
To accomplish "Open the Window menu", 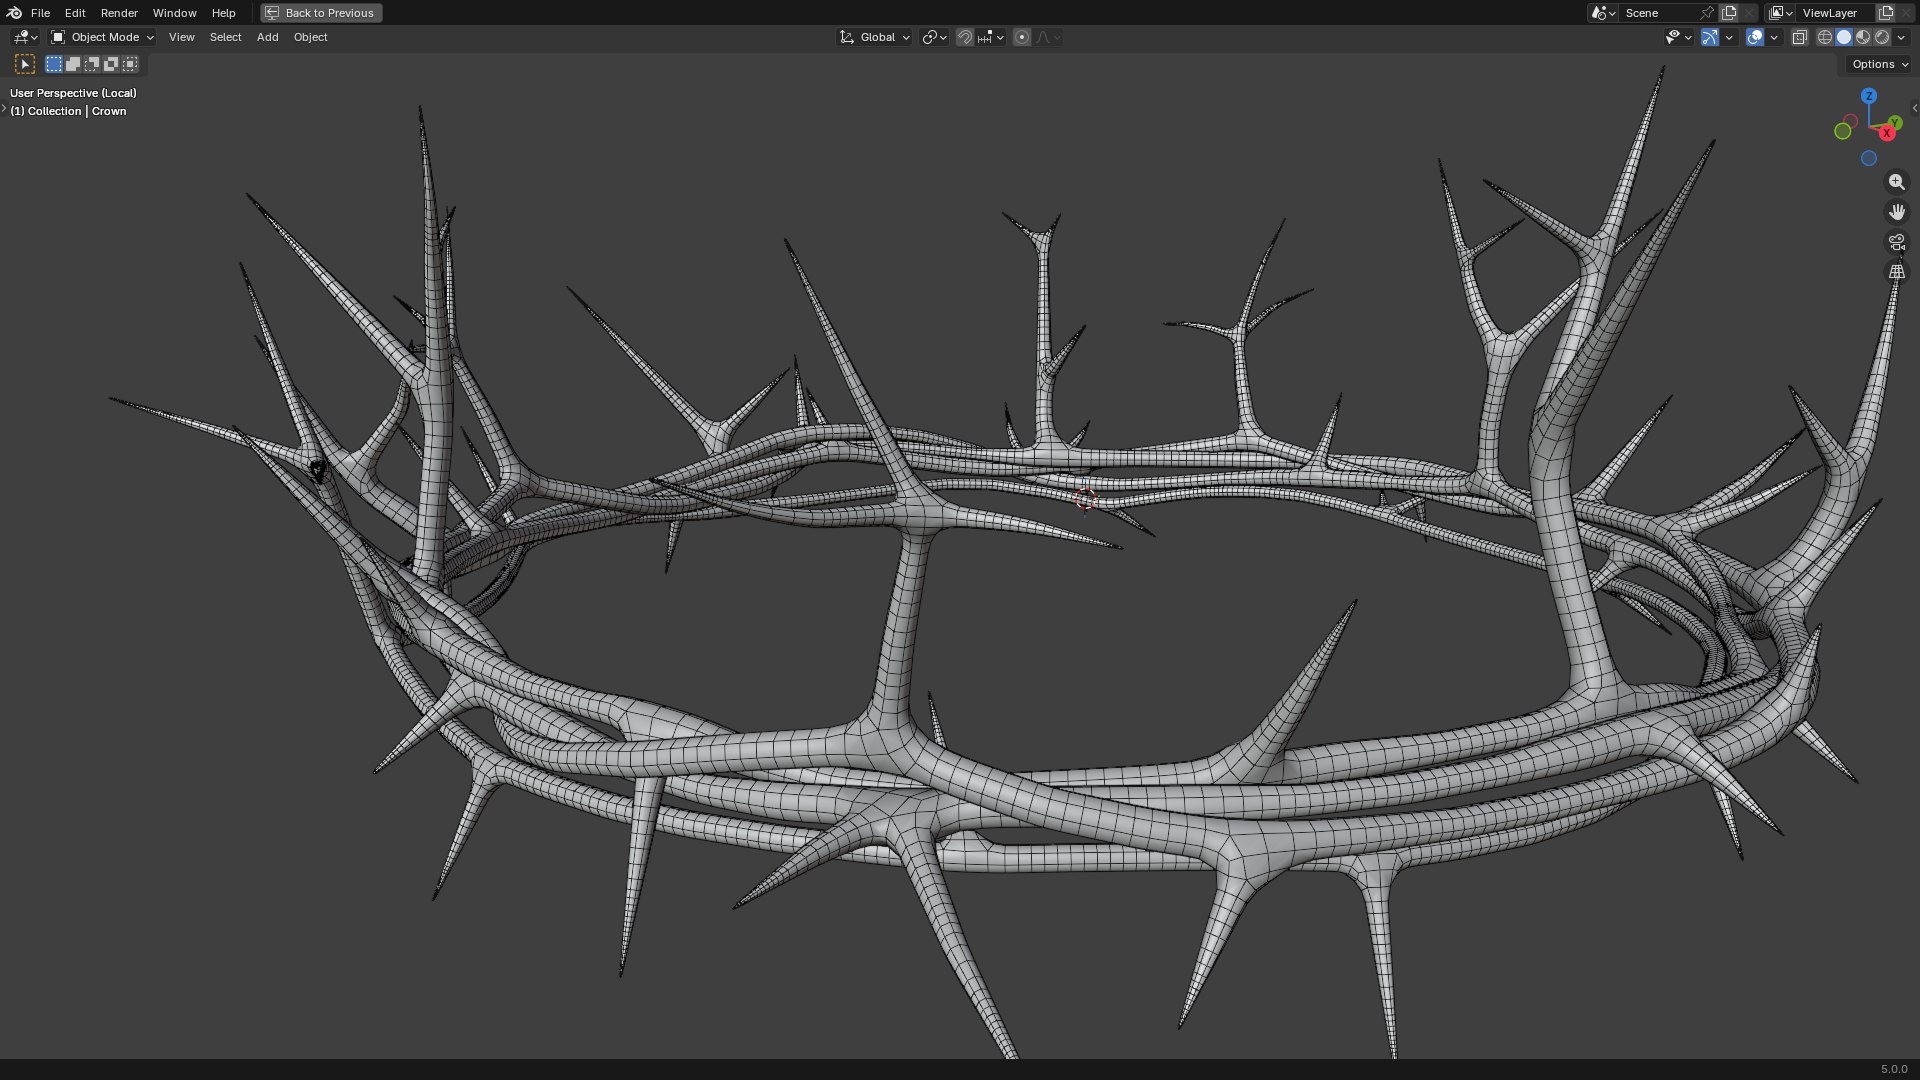I will [x=174, y=13].
